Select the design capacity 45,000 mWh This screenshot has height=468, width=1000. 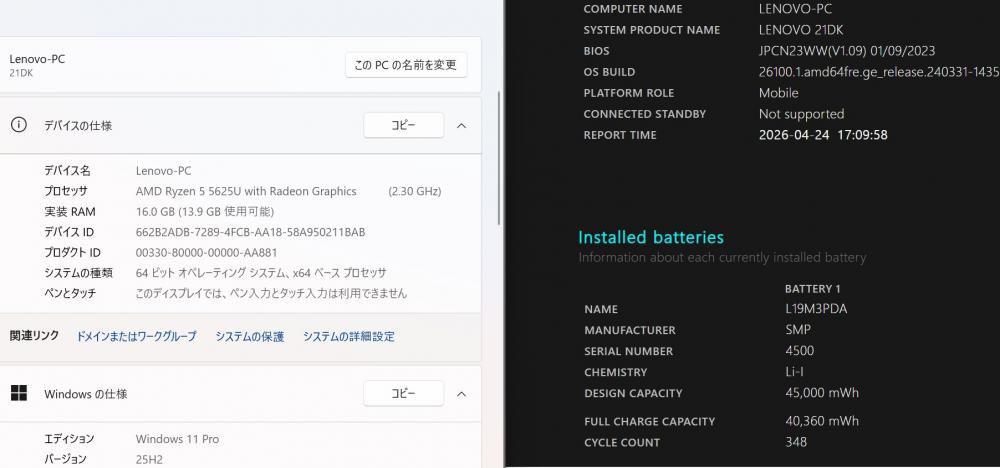(x=822, y=393)
